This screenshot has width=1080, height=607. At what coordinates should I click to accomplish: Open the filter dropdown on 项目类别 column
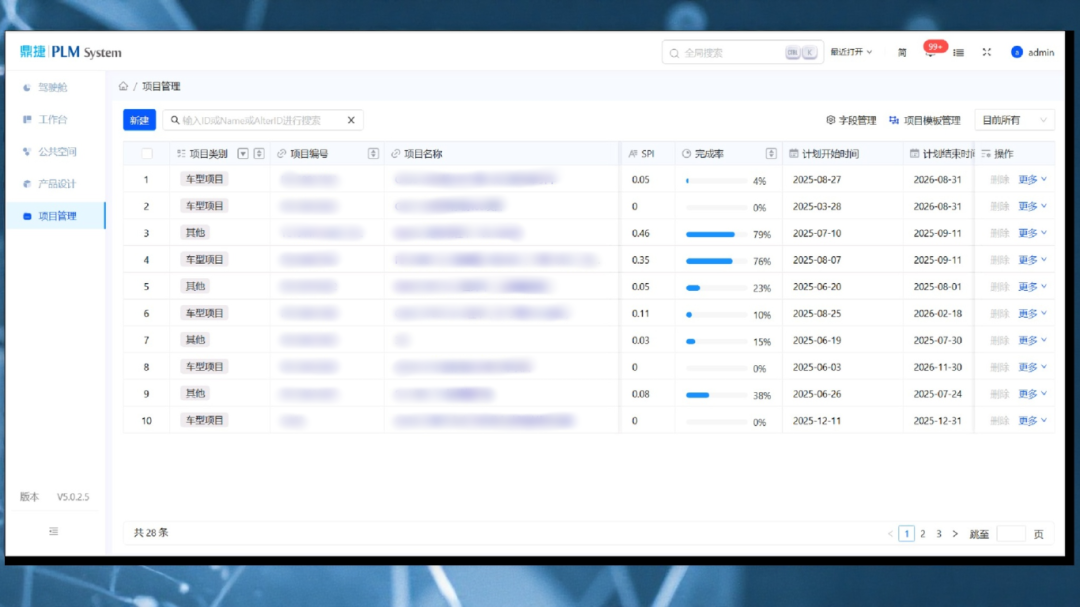pos(243,154)
